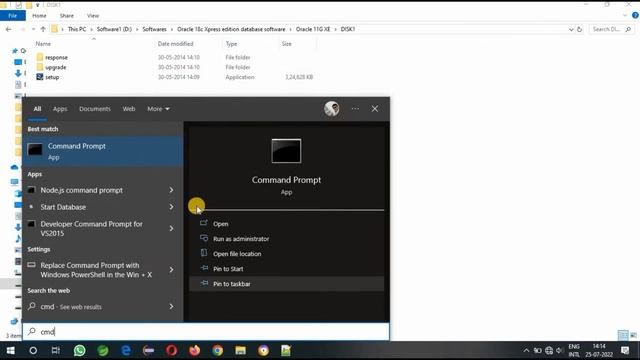Open WhatsApp from the taskbar
This screenshot has width=640, height=360.
click(80, 350)
